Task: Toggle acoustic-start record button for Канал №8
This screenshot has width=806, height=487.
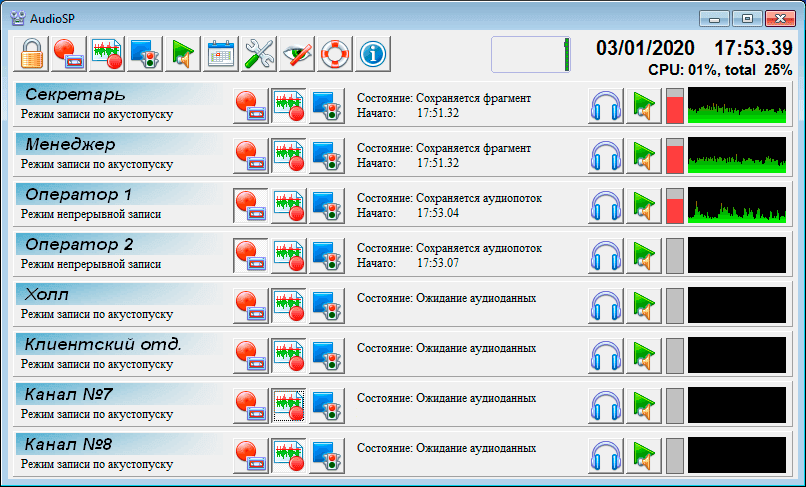Action: [x=289, y=455]
